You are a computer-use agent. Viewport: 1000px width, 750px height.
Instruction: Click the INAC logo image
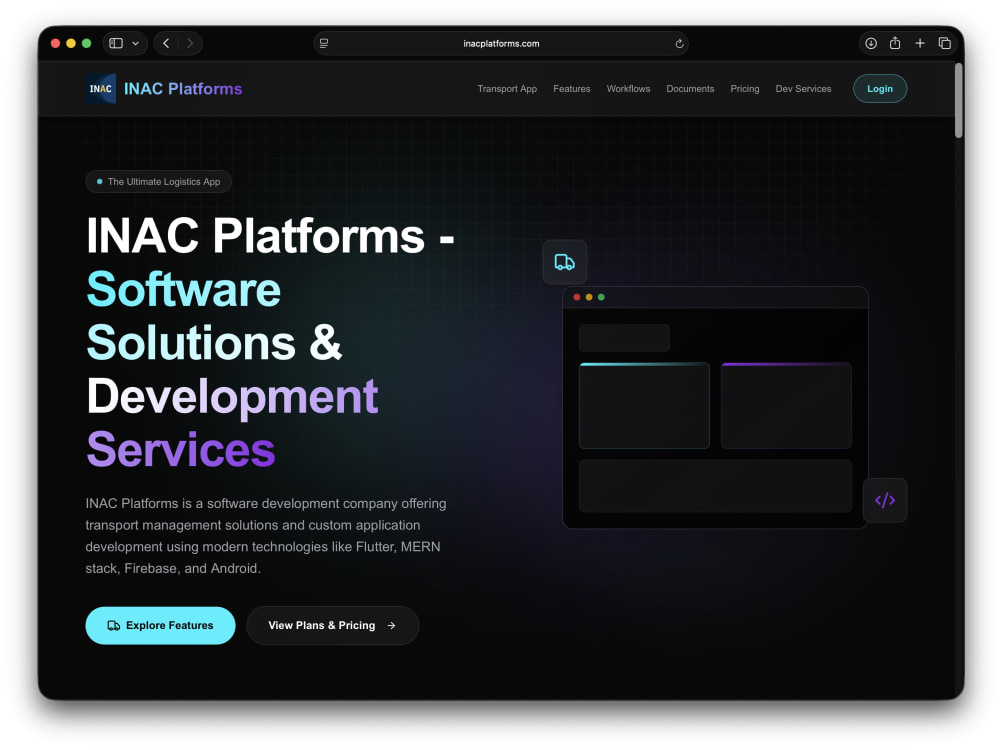101,89
